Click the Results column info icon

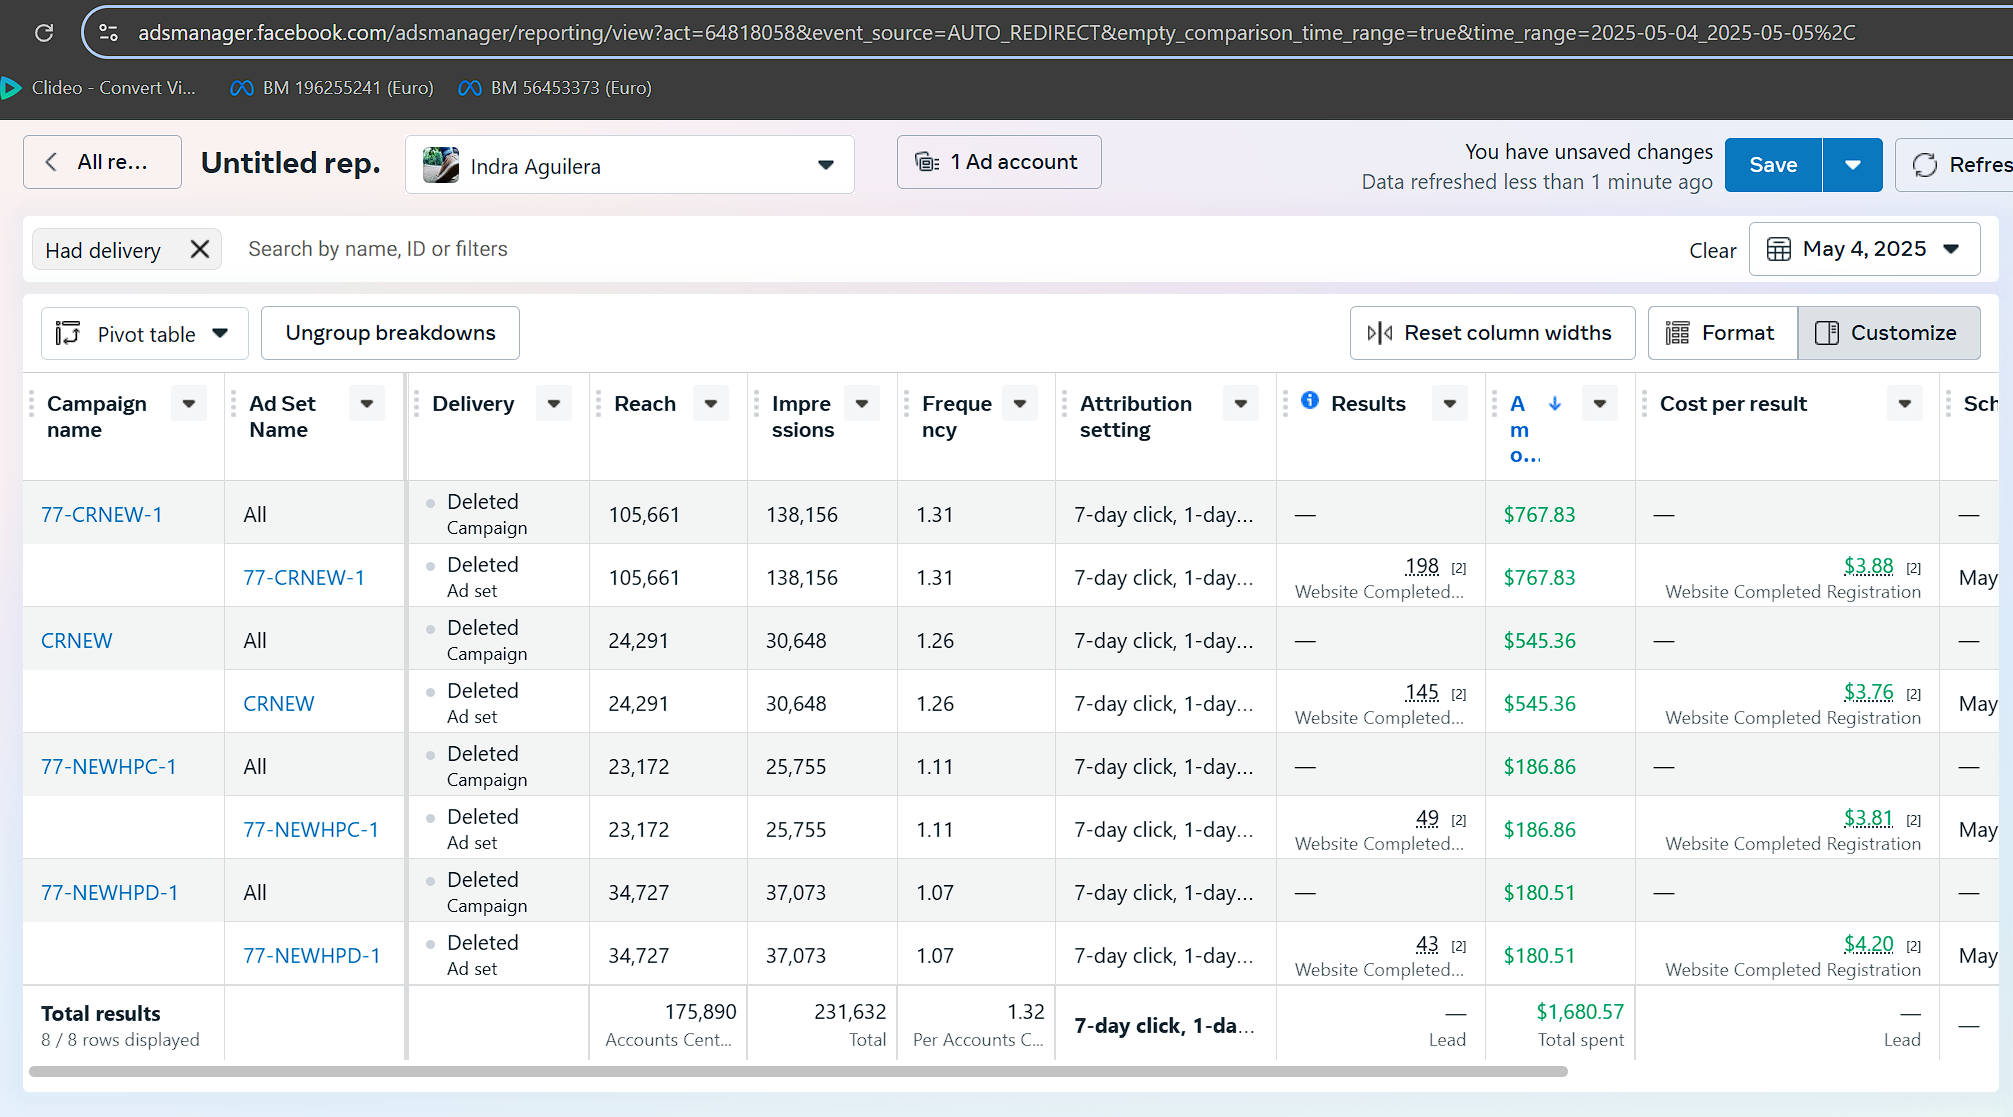1310,401
